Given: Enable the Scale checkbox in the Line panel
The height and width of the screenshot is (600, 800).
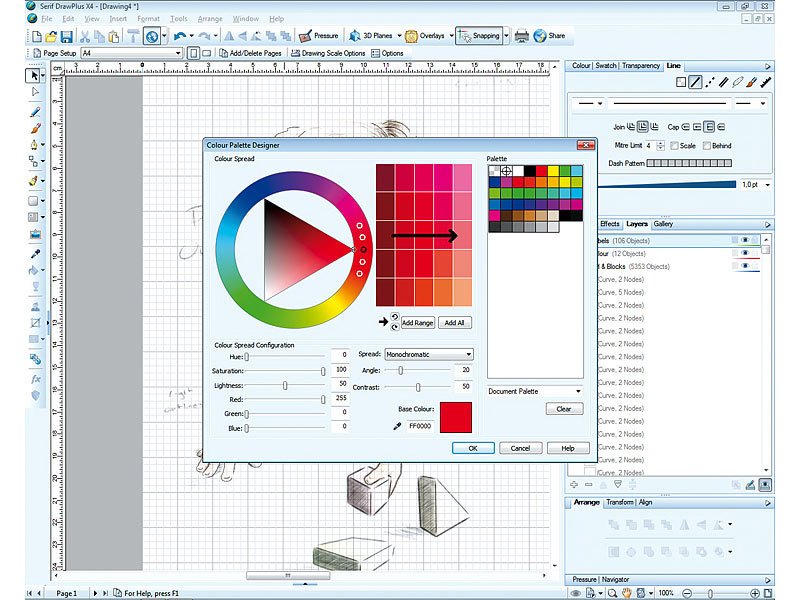Looking at the screenshot, I should tap(676, 146).
